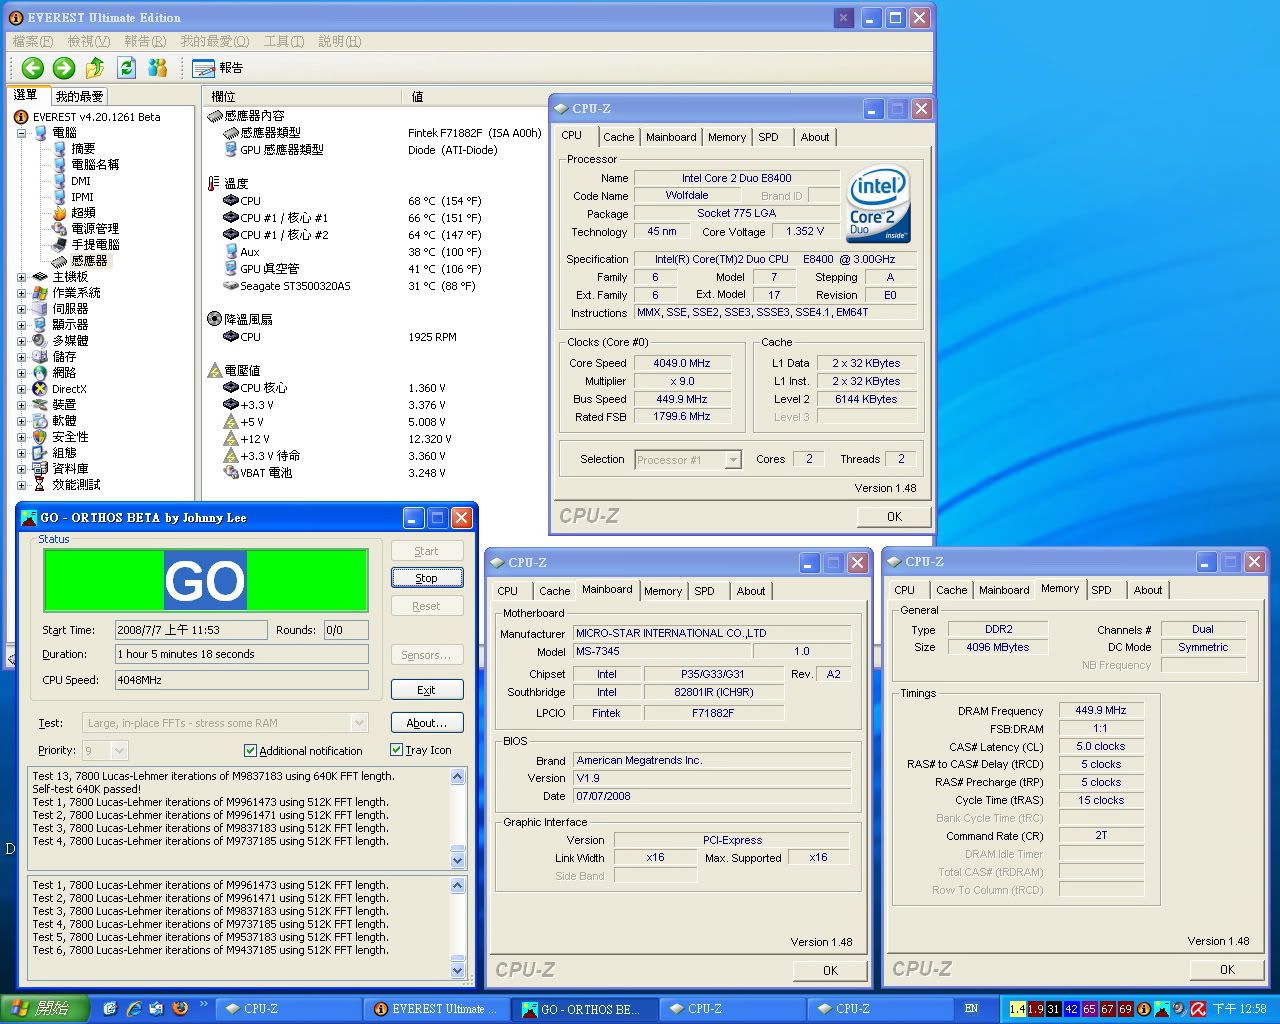Image resolution: width=1280 pixels, height=1024 pixels.
Task: Click the 降溫風扇 fan section icon
Action: tap(214, 319)
